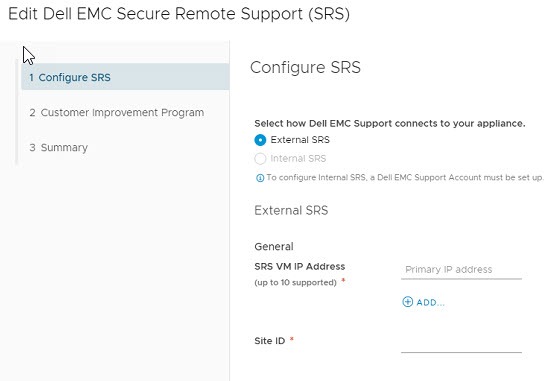Focus the Site ID input field
555x381 pixels.
(461, 343)
